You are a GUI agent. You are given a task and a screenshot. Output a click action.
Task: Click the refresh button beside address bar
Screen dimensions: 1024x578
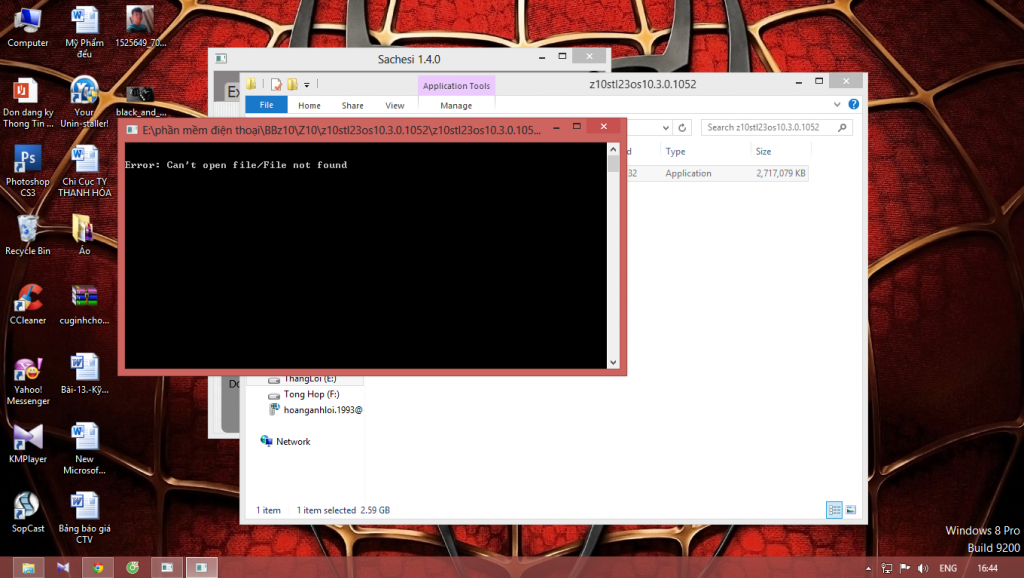(681, 128)
